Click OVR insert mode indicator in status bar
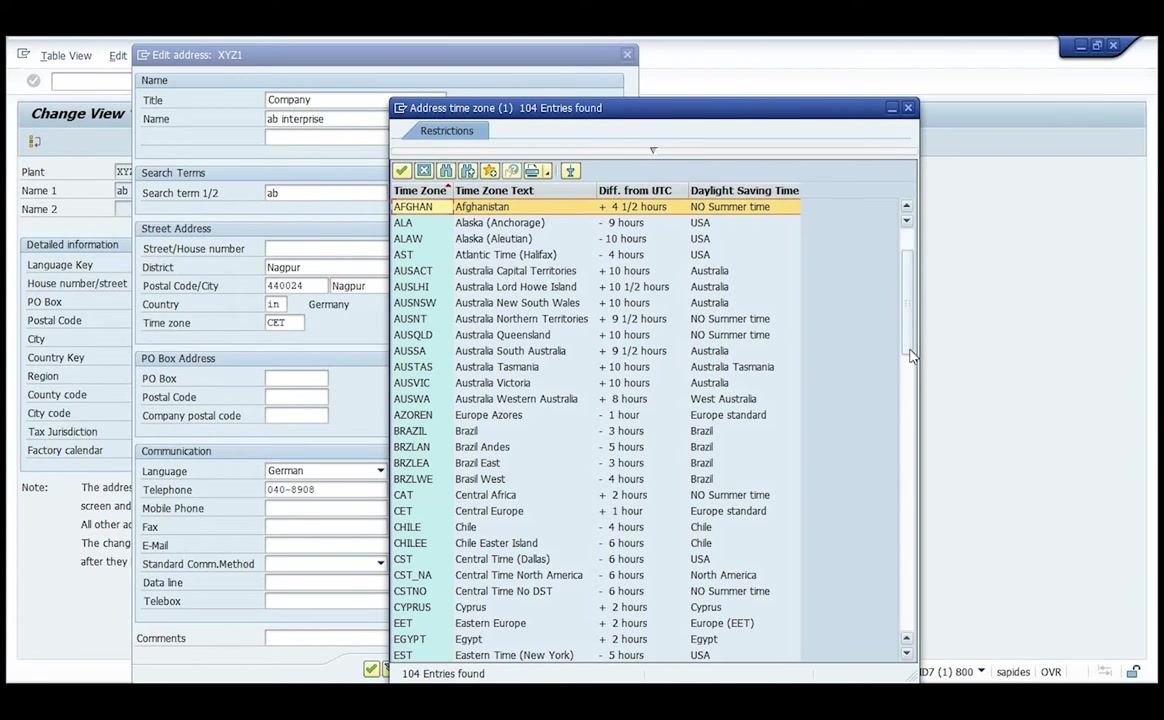 1050,672
